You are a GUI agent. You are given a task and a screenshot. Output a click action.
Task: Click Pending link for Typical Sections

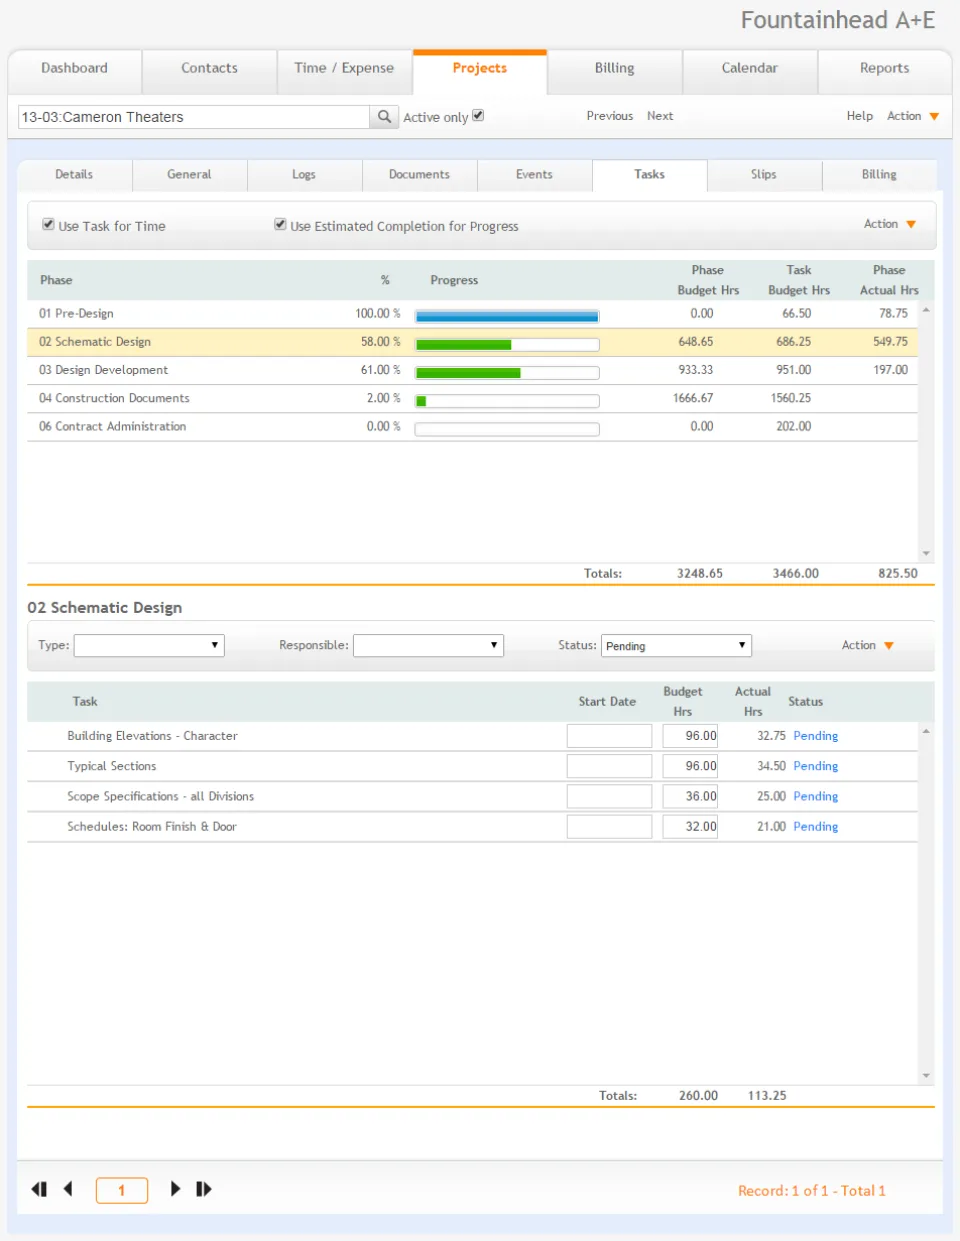(816, 766)
